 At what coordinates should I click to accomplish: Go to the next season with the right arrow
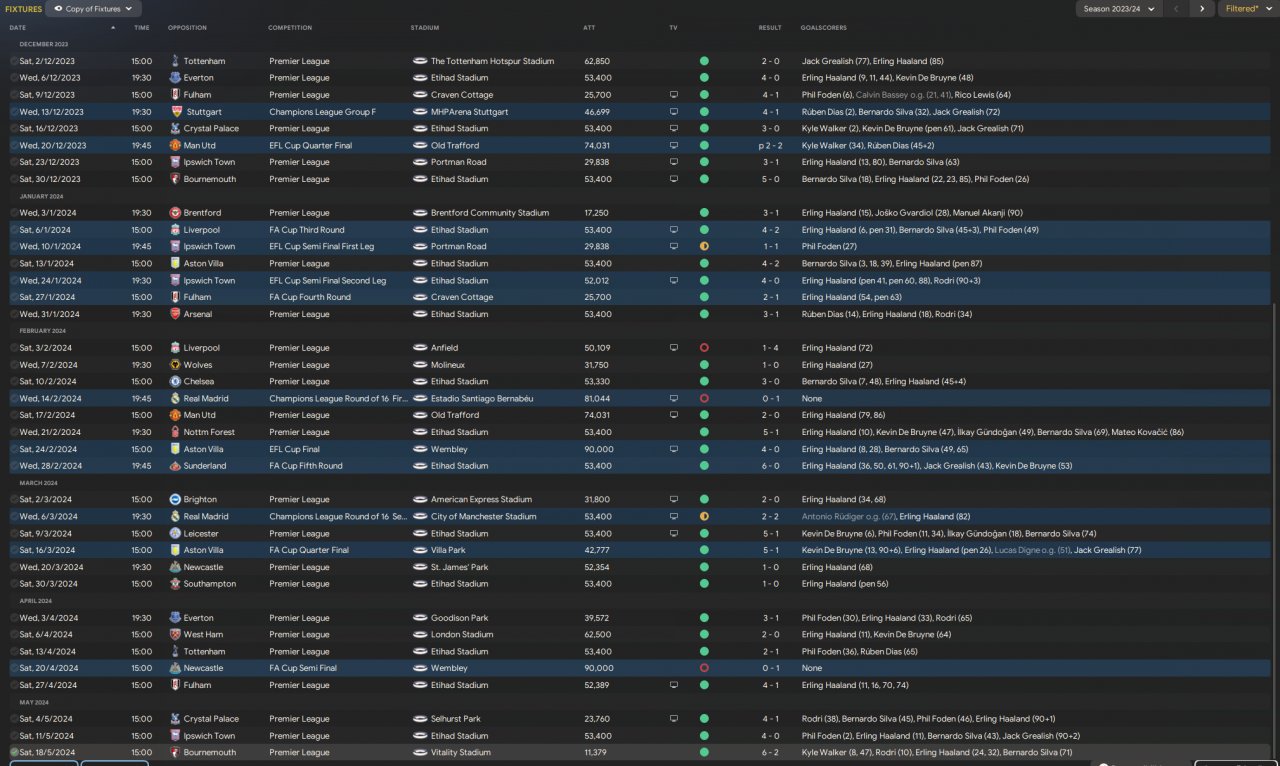tap(1202, 9)
